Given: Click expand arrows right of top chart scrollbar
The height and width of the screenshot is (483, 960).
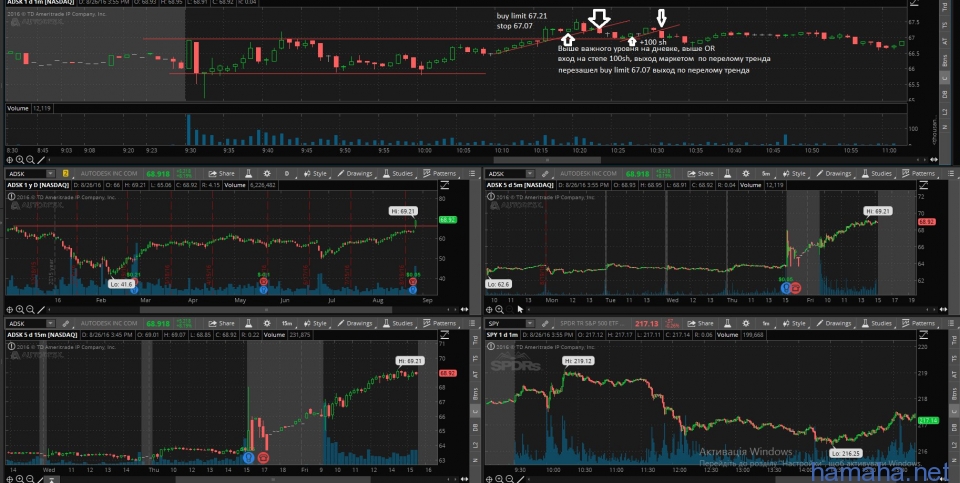Looking at the screenshot, I should 934,160.
